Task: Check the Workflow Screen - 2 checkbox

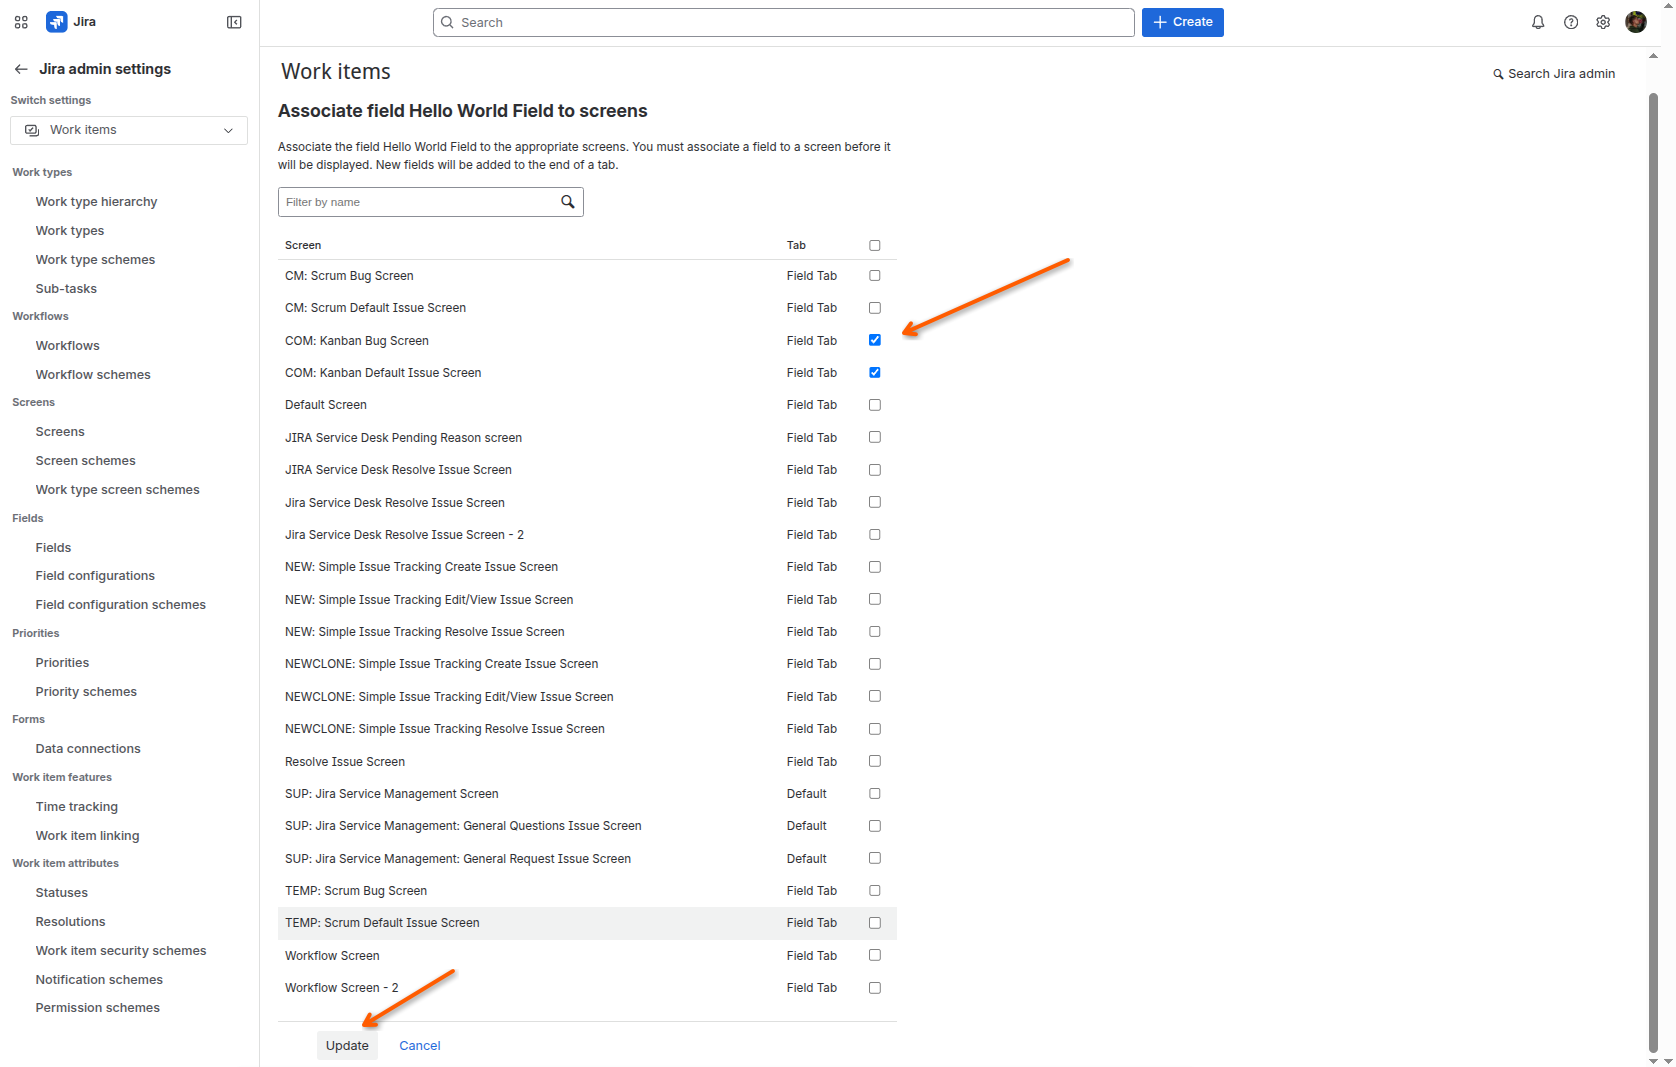Action: coord(875,988)
